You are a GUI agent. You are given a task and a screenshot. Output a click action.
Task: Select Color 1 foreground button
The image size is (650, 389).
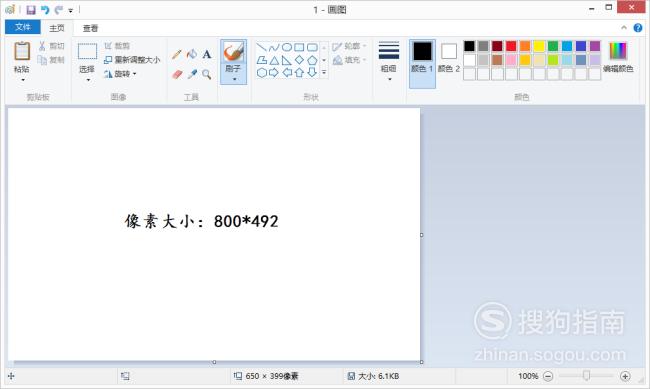pyautogui.click(x=422, y=63)
